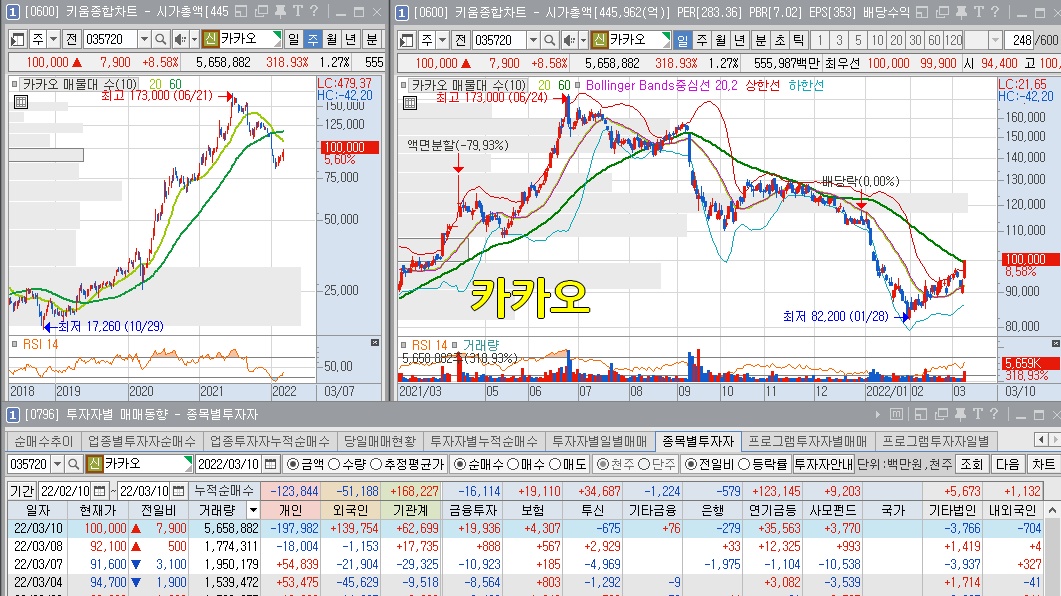Select the 금액 radio button
1061x596 pixels.
(x=293, y=464)
